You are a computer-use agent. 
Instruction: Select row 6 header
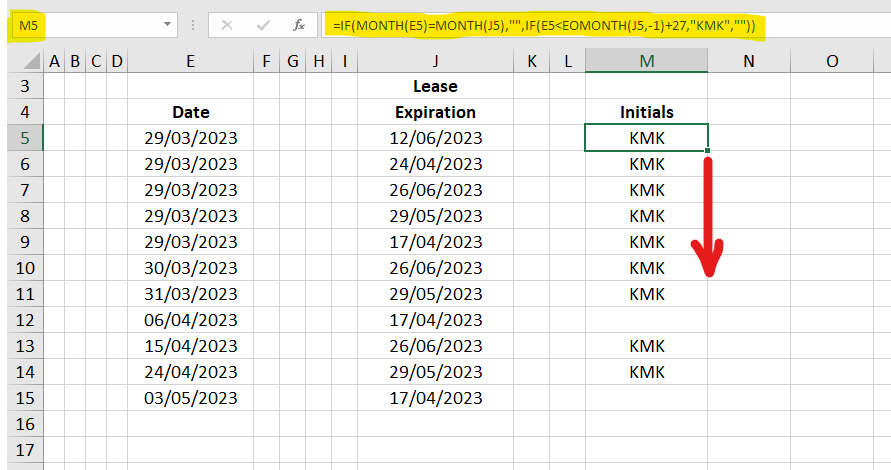pos(25,164)
